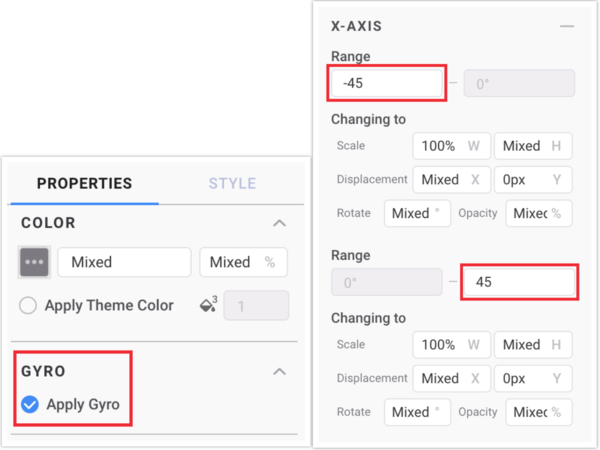Select the Apply Theme Color radio button
Viewport: 600px width, 450px height.
click(x=29, y=306)
